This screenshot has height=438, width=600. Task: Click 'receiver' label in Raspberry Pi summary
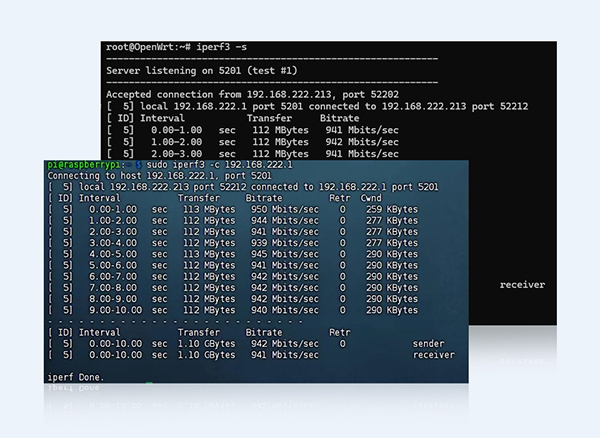[434, 355]
